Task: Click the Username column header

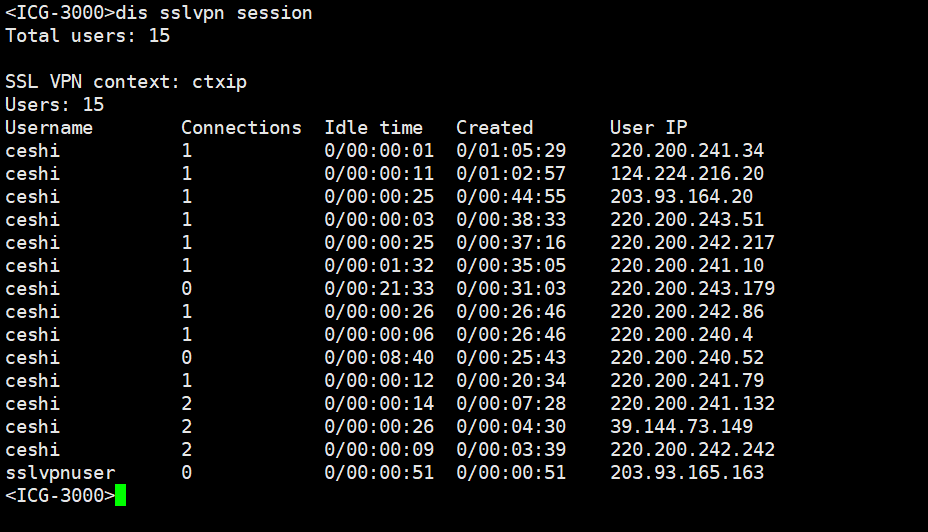Action: (x=49, y=128)
